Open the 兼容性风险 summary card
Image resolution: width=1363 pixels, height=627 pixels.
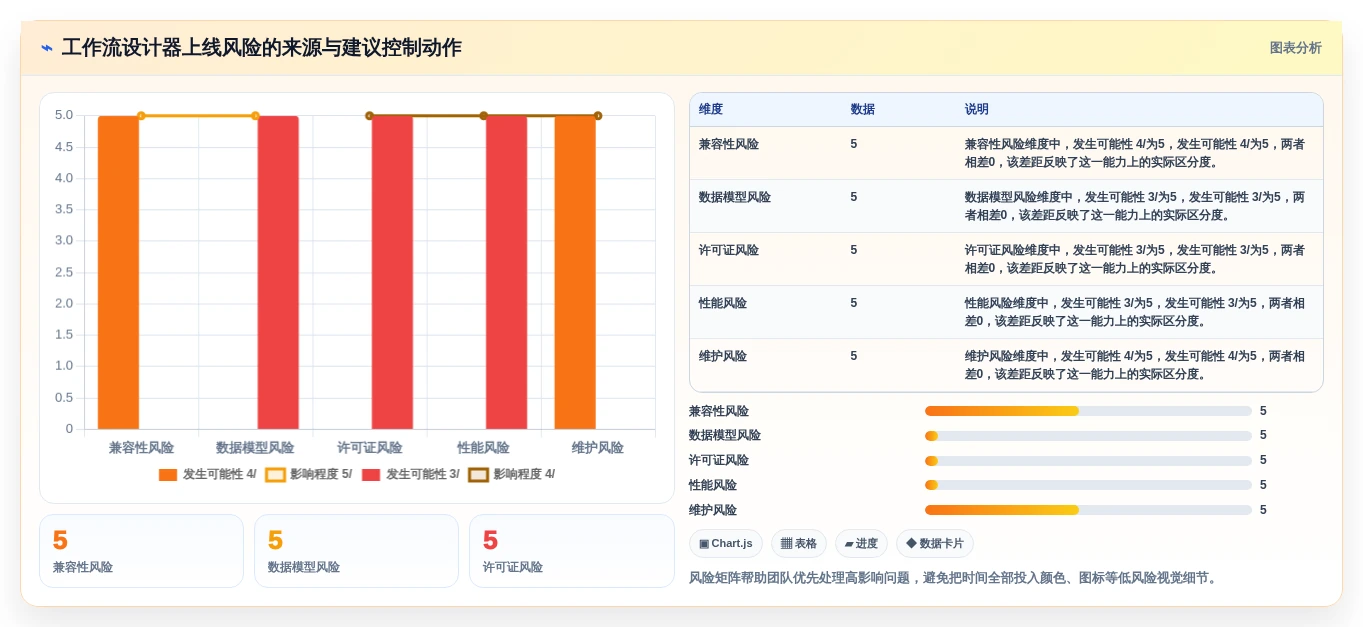[x=141, y=551]
